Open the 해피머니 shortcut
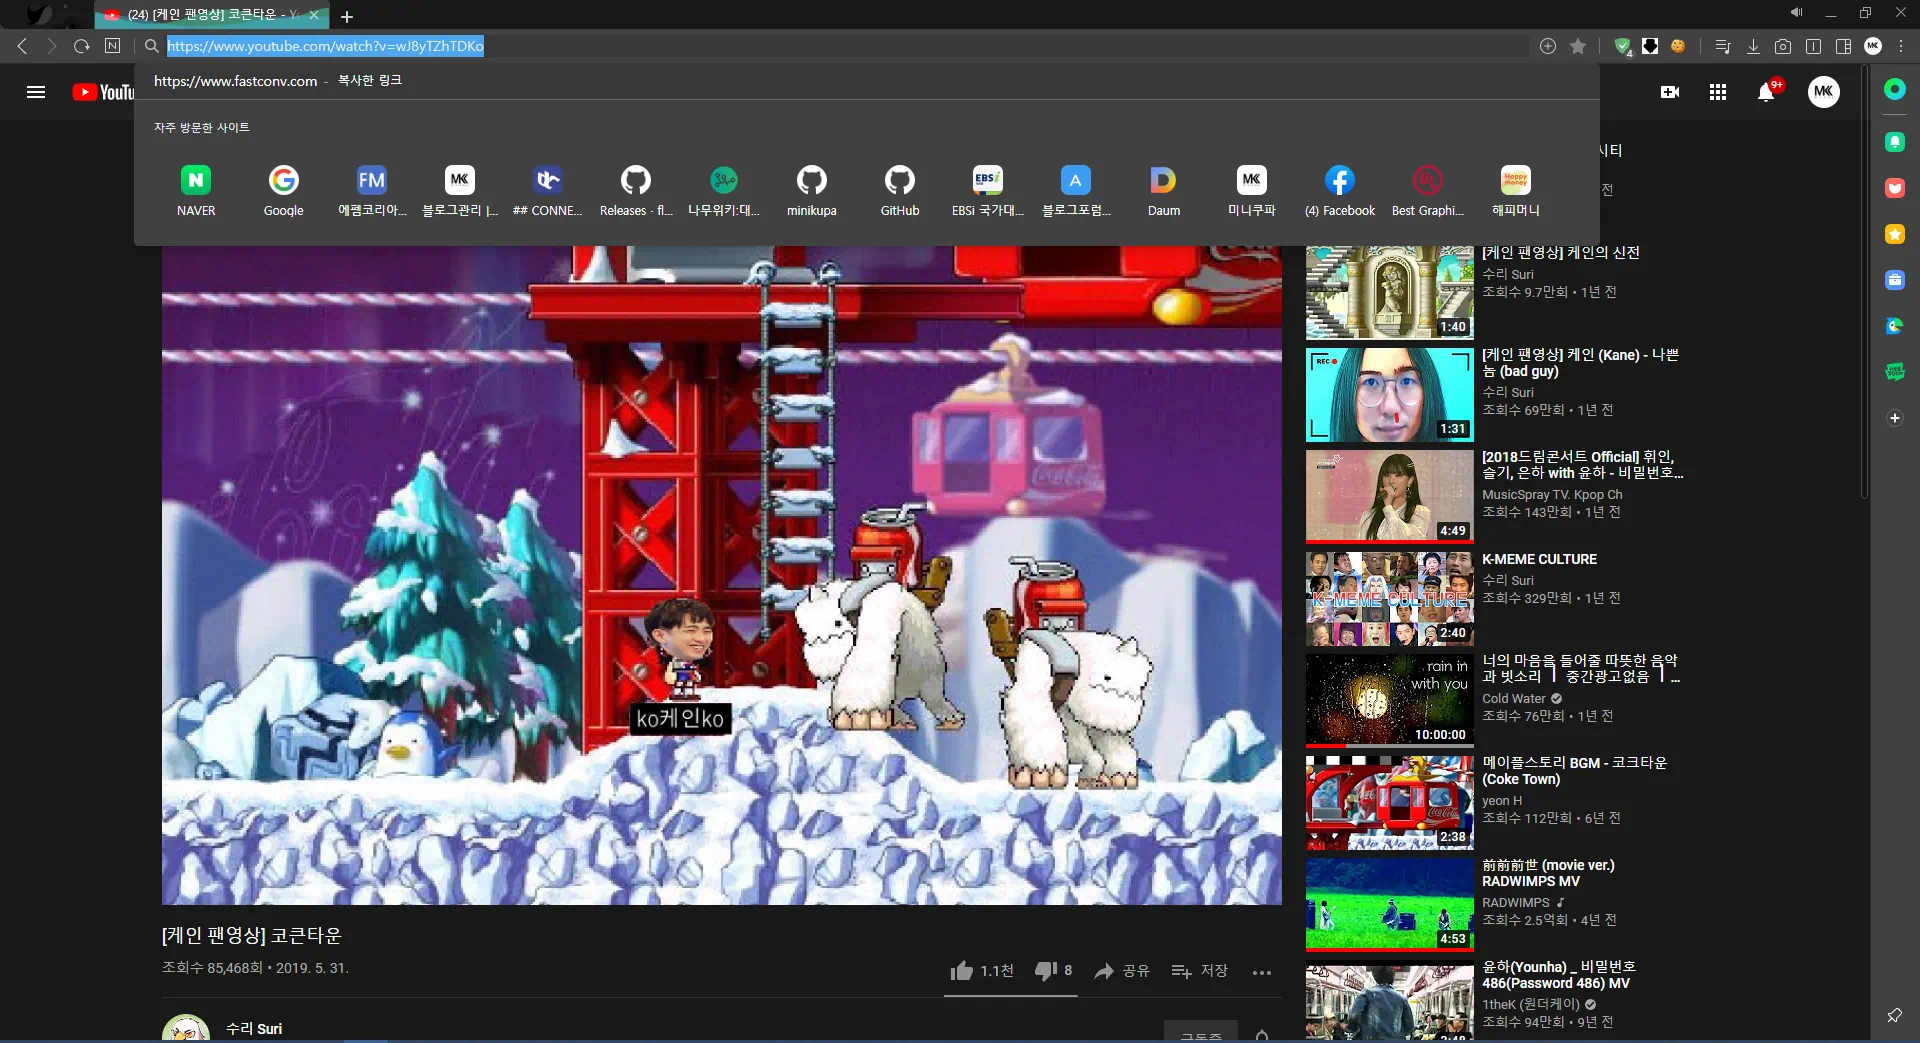This screenshot has height=1043, width=1920. pyautogui.click(x=1516, y=190)
